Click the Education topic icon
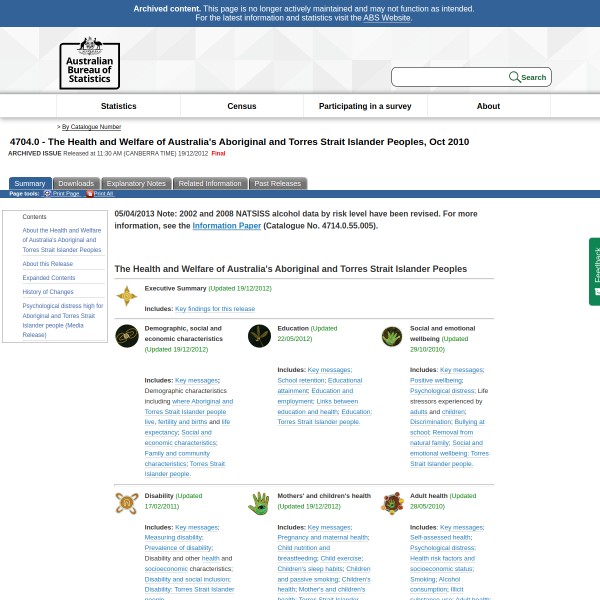Image resolution: width=600 pixels, height=600 pixels. (259, 336)
